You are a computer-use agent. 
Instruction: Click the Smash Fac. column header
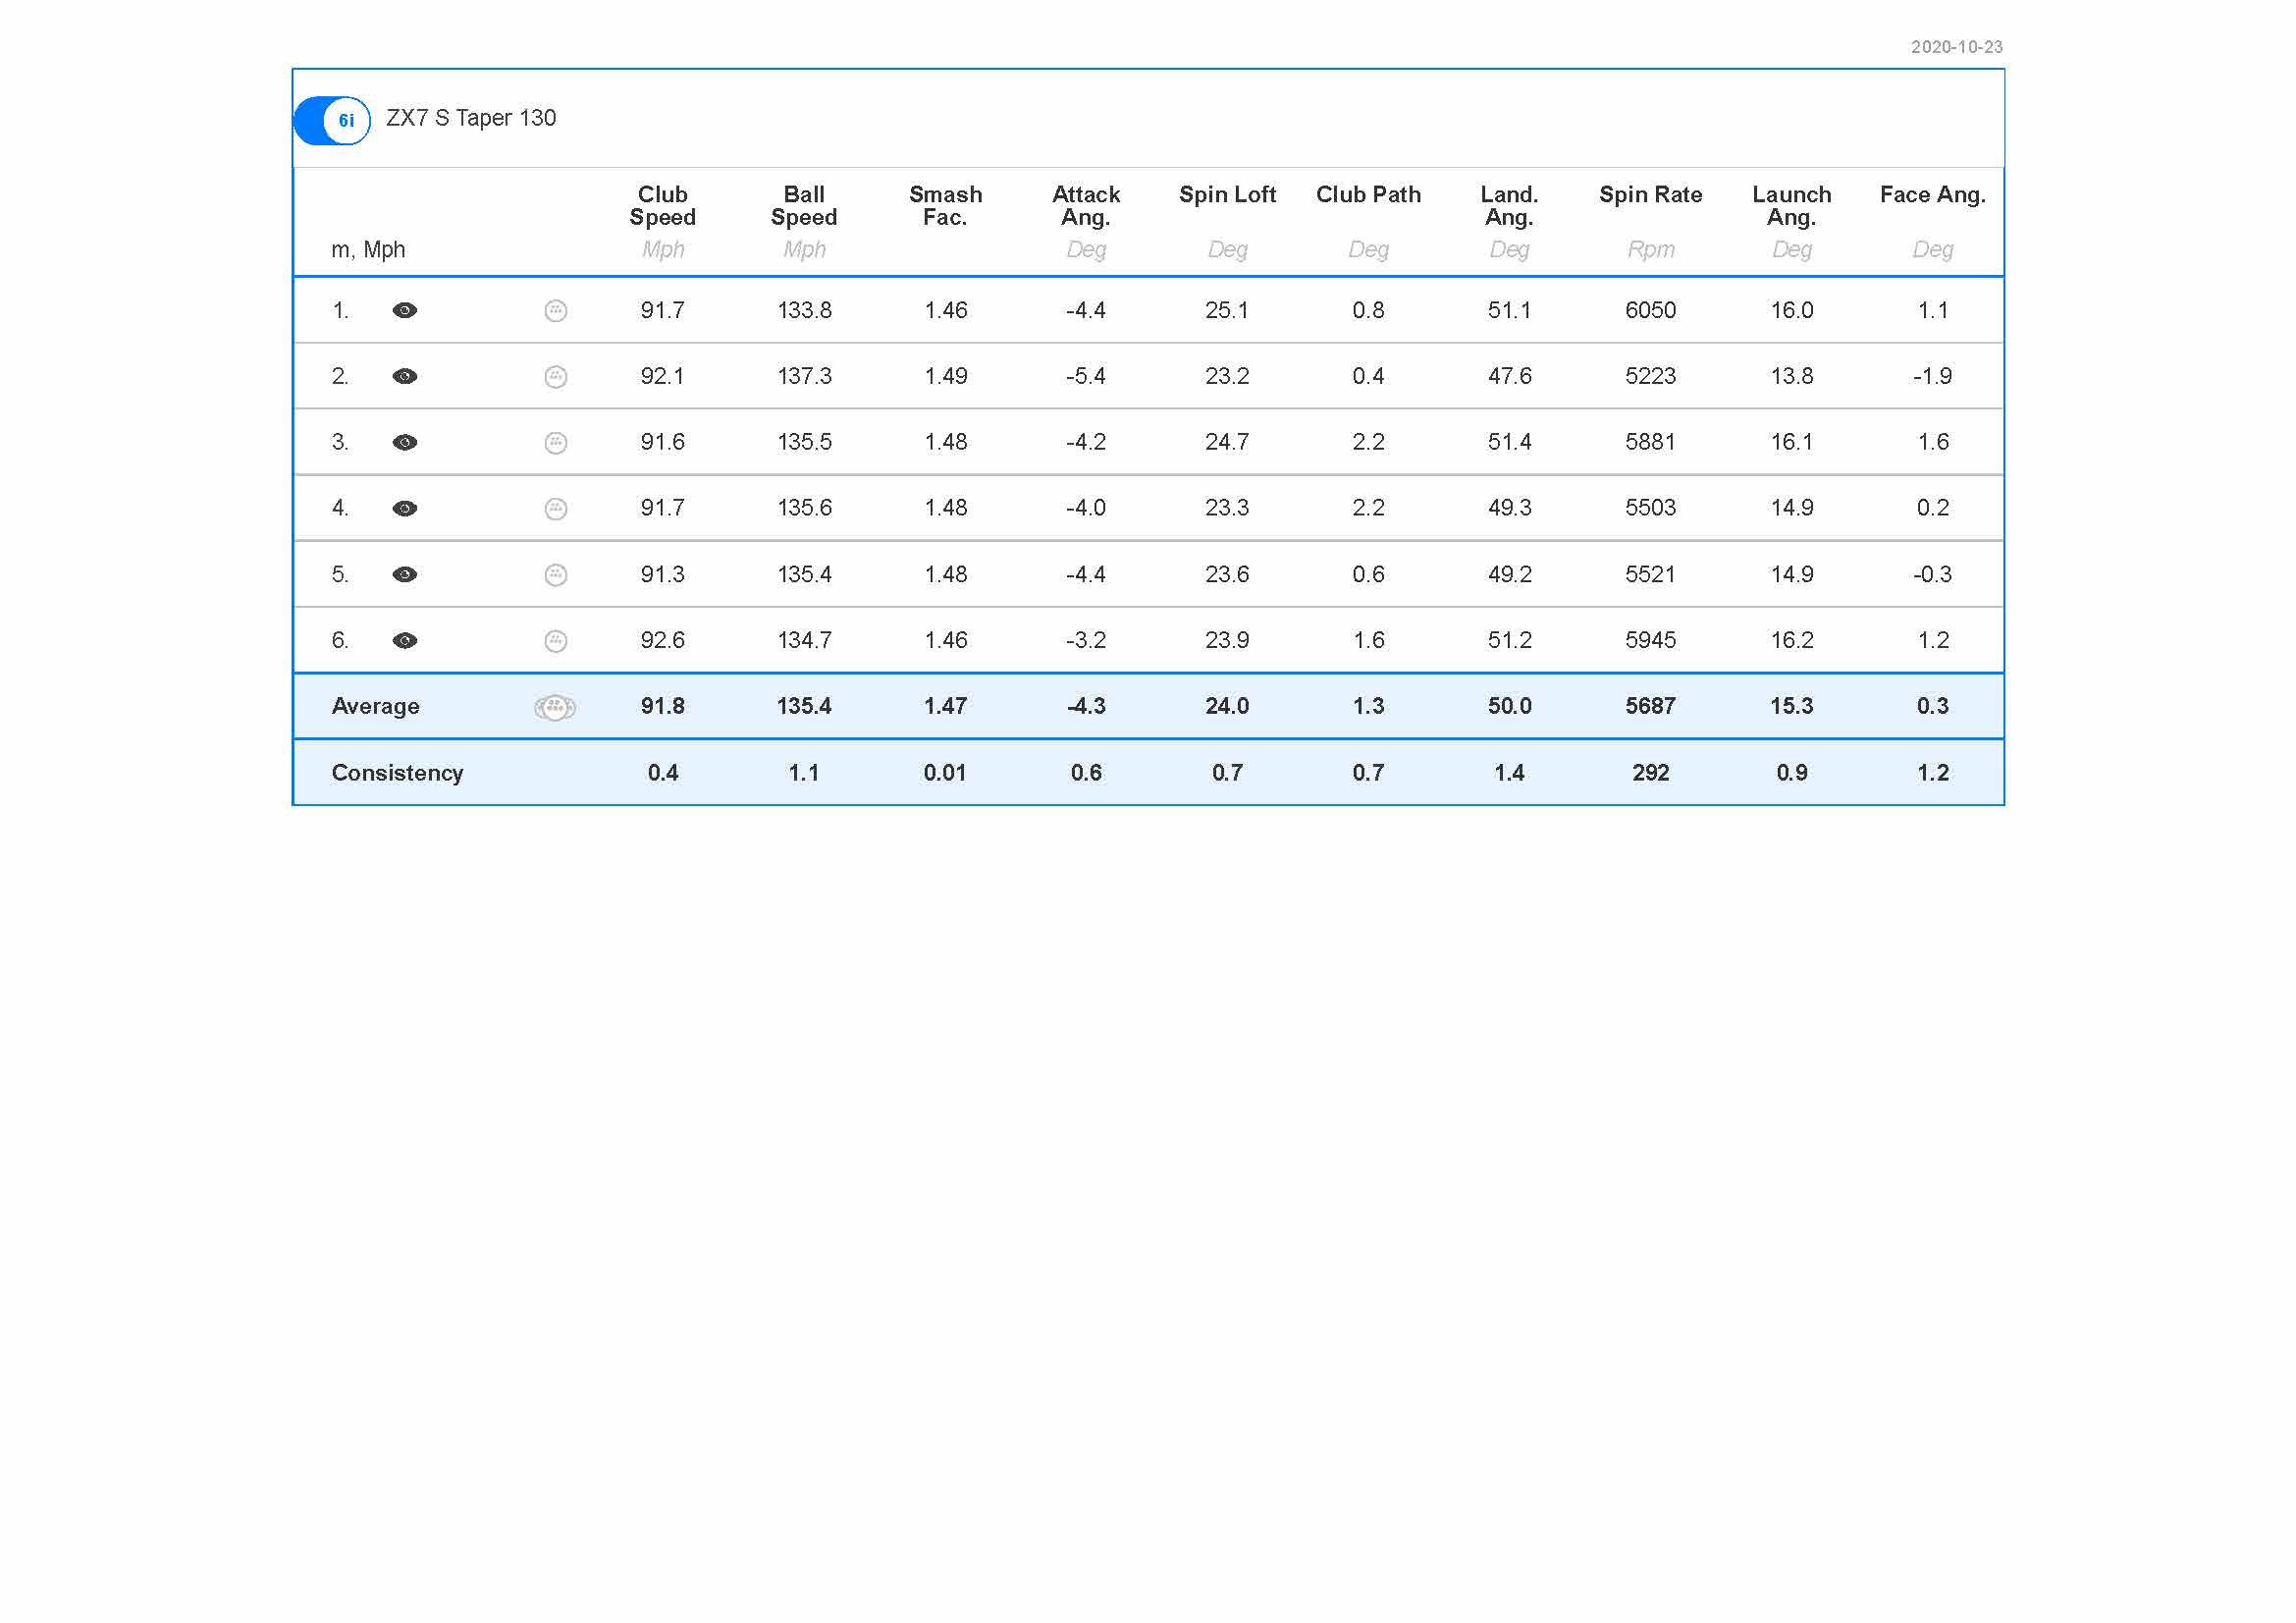point(946,206)
